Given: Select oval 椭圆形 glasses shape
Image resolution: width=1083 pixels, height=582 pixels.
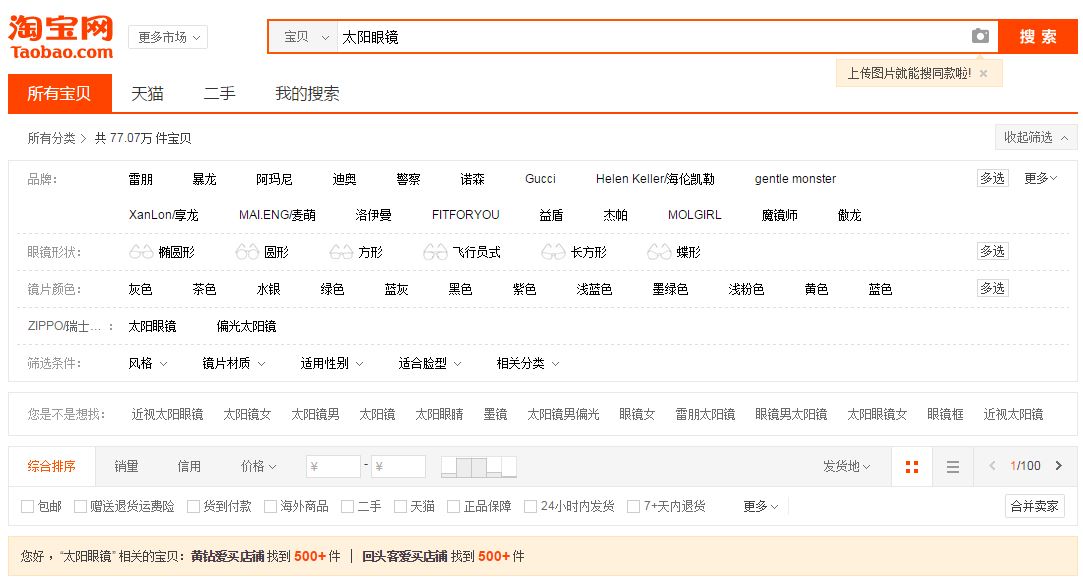Looking at the screenshot, I should (x=162, y=252).
